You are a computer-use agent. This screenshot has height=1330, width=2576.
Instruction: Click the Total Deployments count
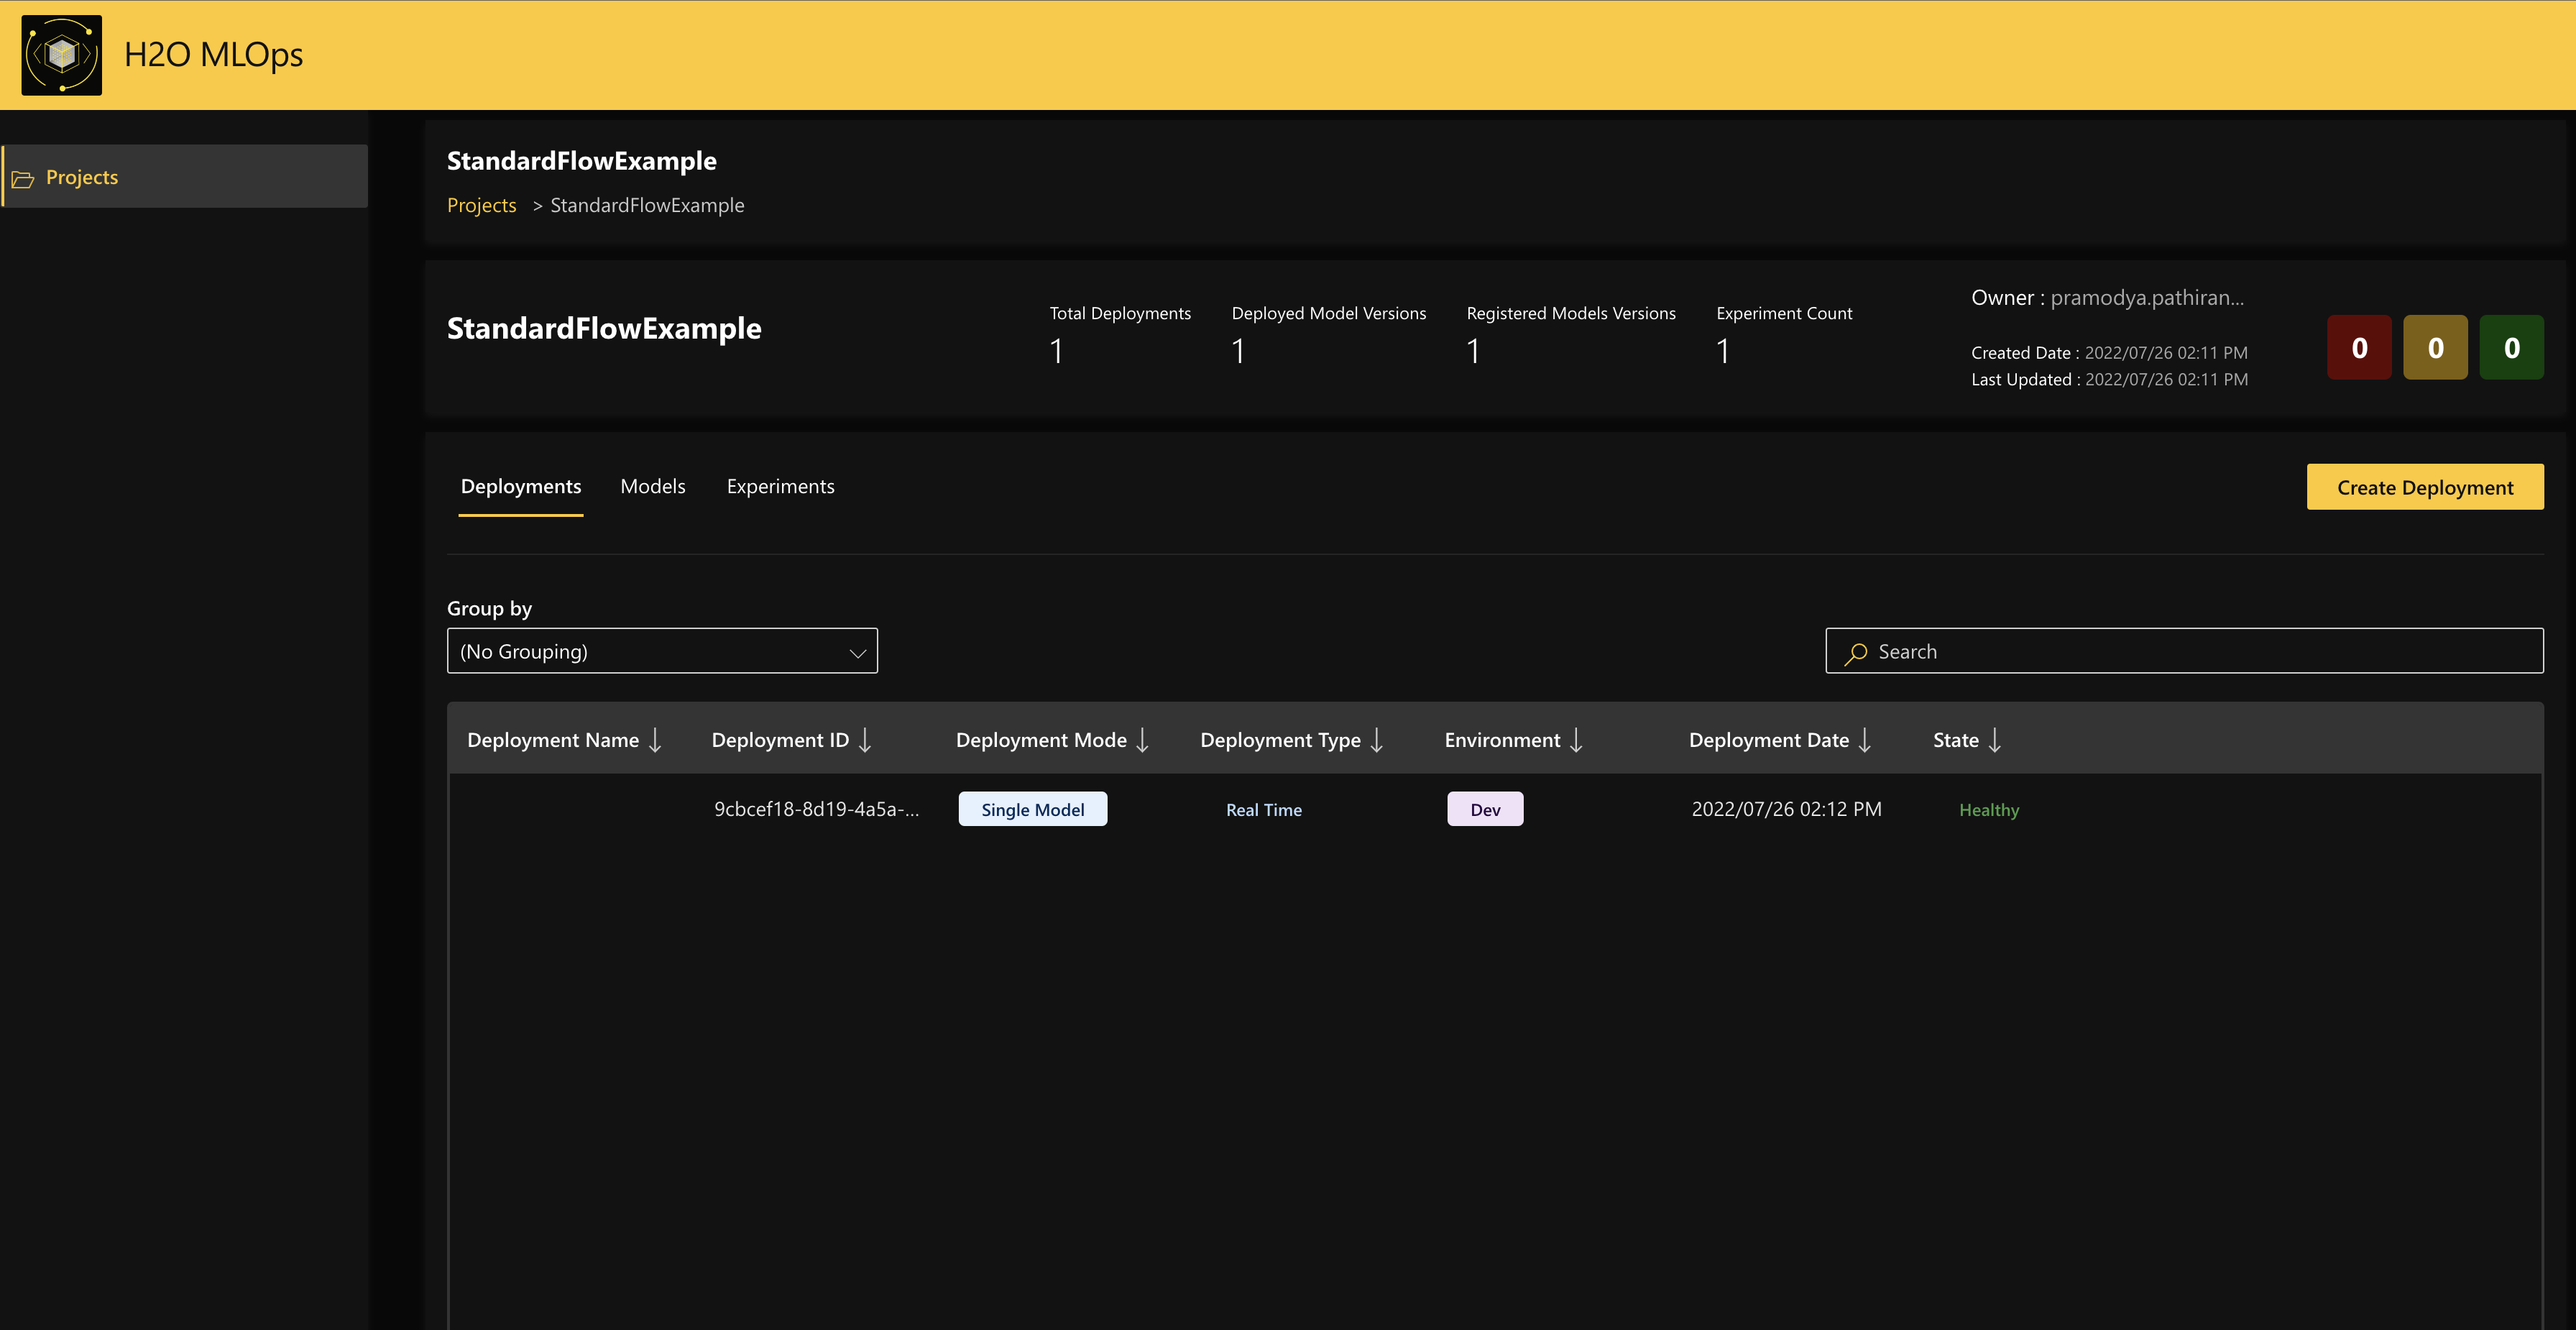coord(1056,351)
